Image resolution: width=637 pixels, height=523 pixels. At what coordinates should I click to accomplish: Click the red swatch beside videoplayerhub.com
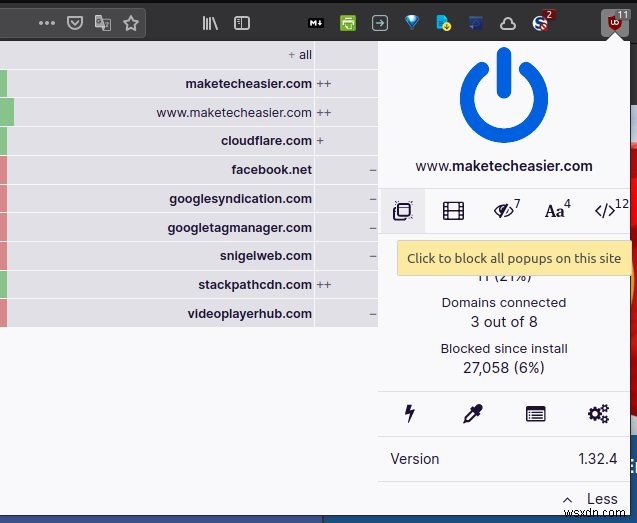click(3, 314)
